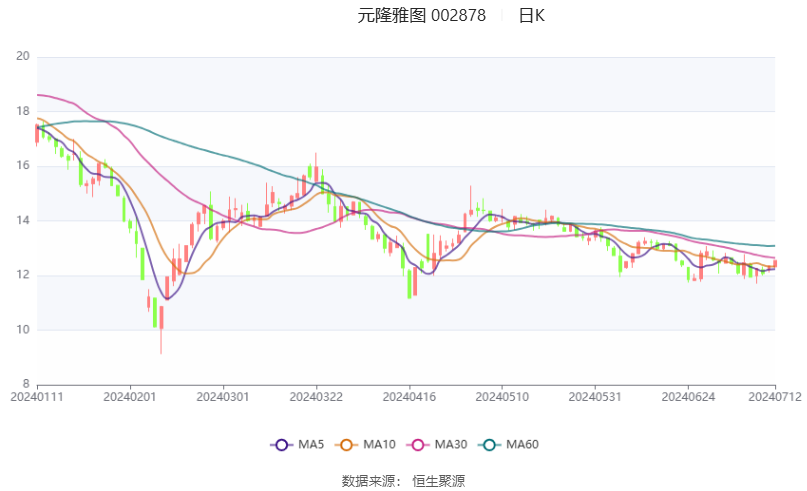Click the MA5 purple circle icon

pos(282,445)
